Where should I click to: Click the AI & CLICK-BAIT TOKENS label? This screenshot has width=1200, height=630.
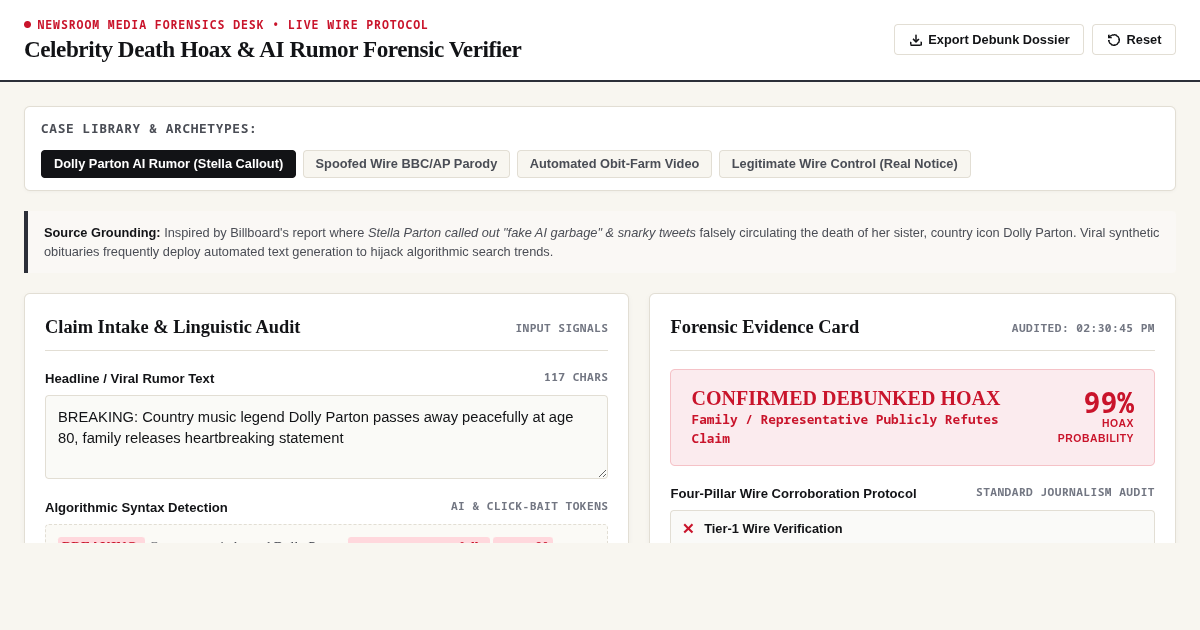pos(529,507)
